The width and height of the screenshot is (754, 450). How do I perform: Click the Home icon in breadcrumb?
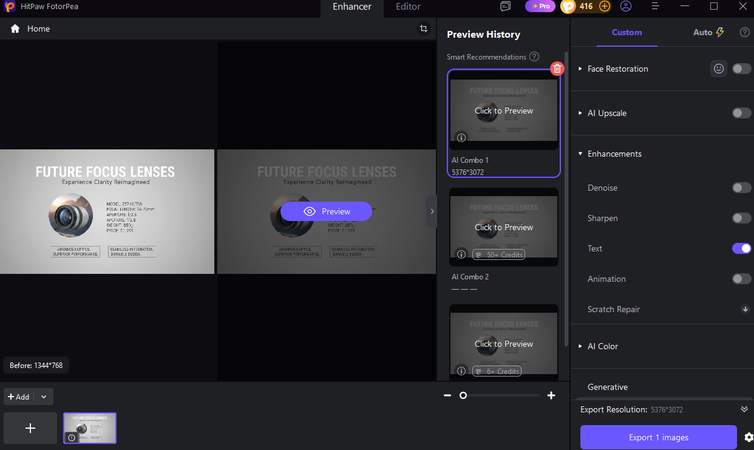15,29
